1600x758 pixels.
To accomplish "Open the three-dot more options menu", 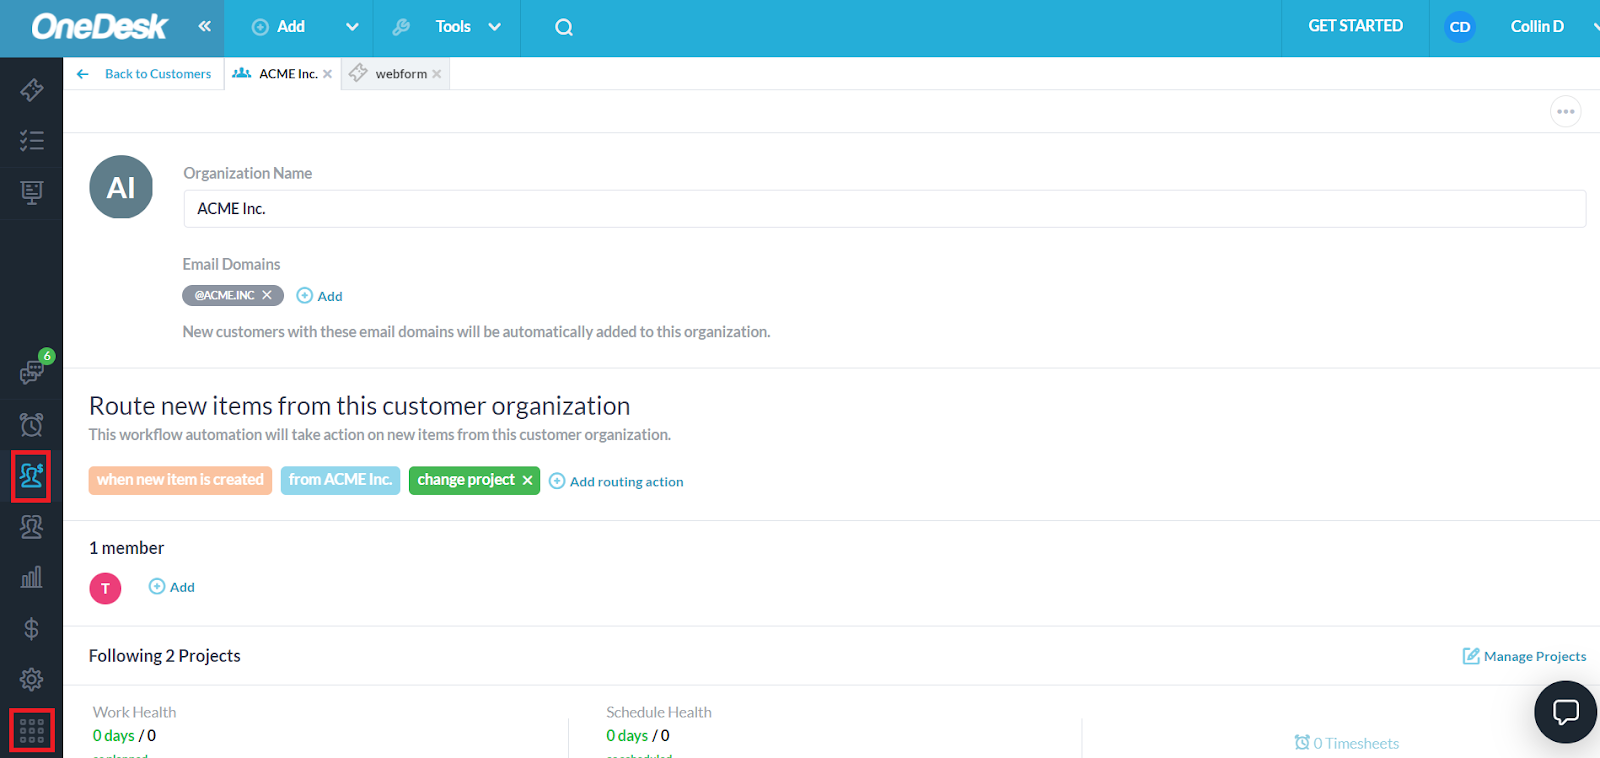I will click(x=1566, y=111).
